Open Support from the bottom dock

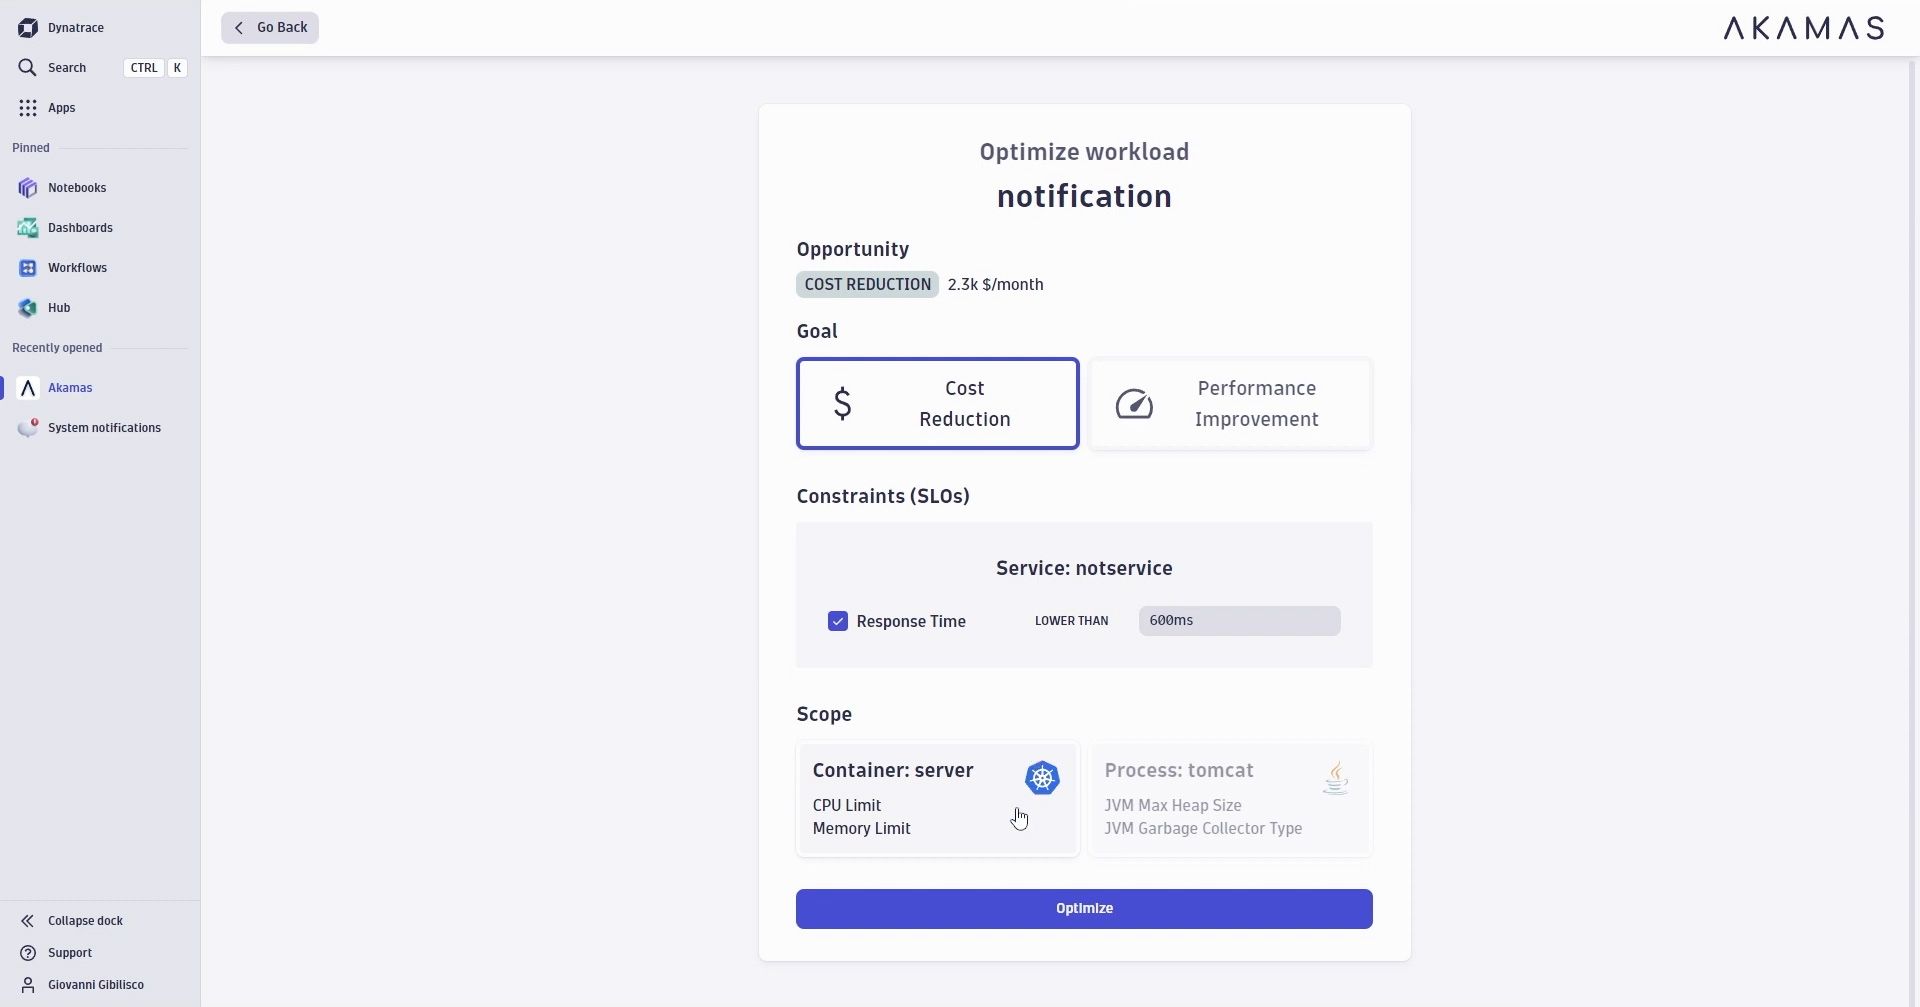[x=67, y=952]
